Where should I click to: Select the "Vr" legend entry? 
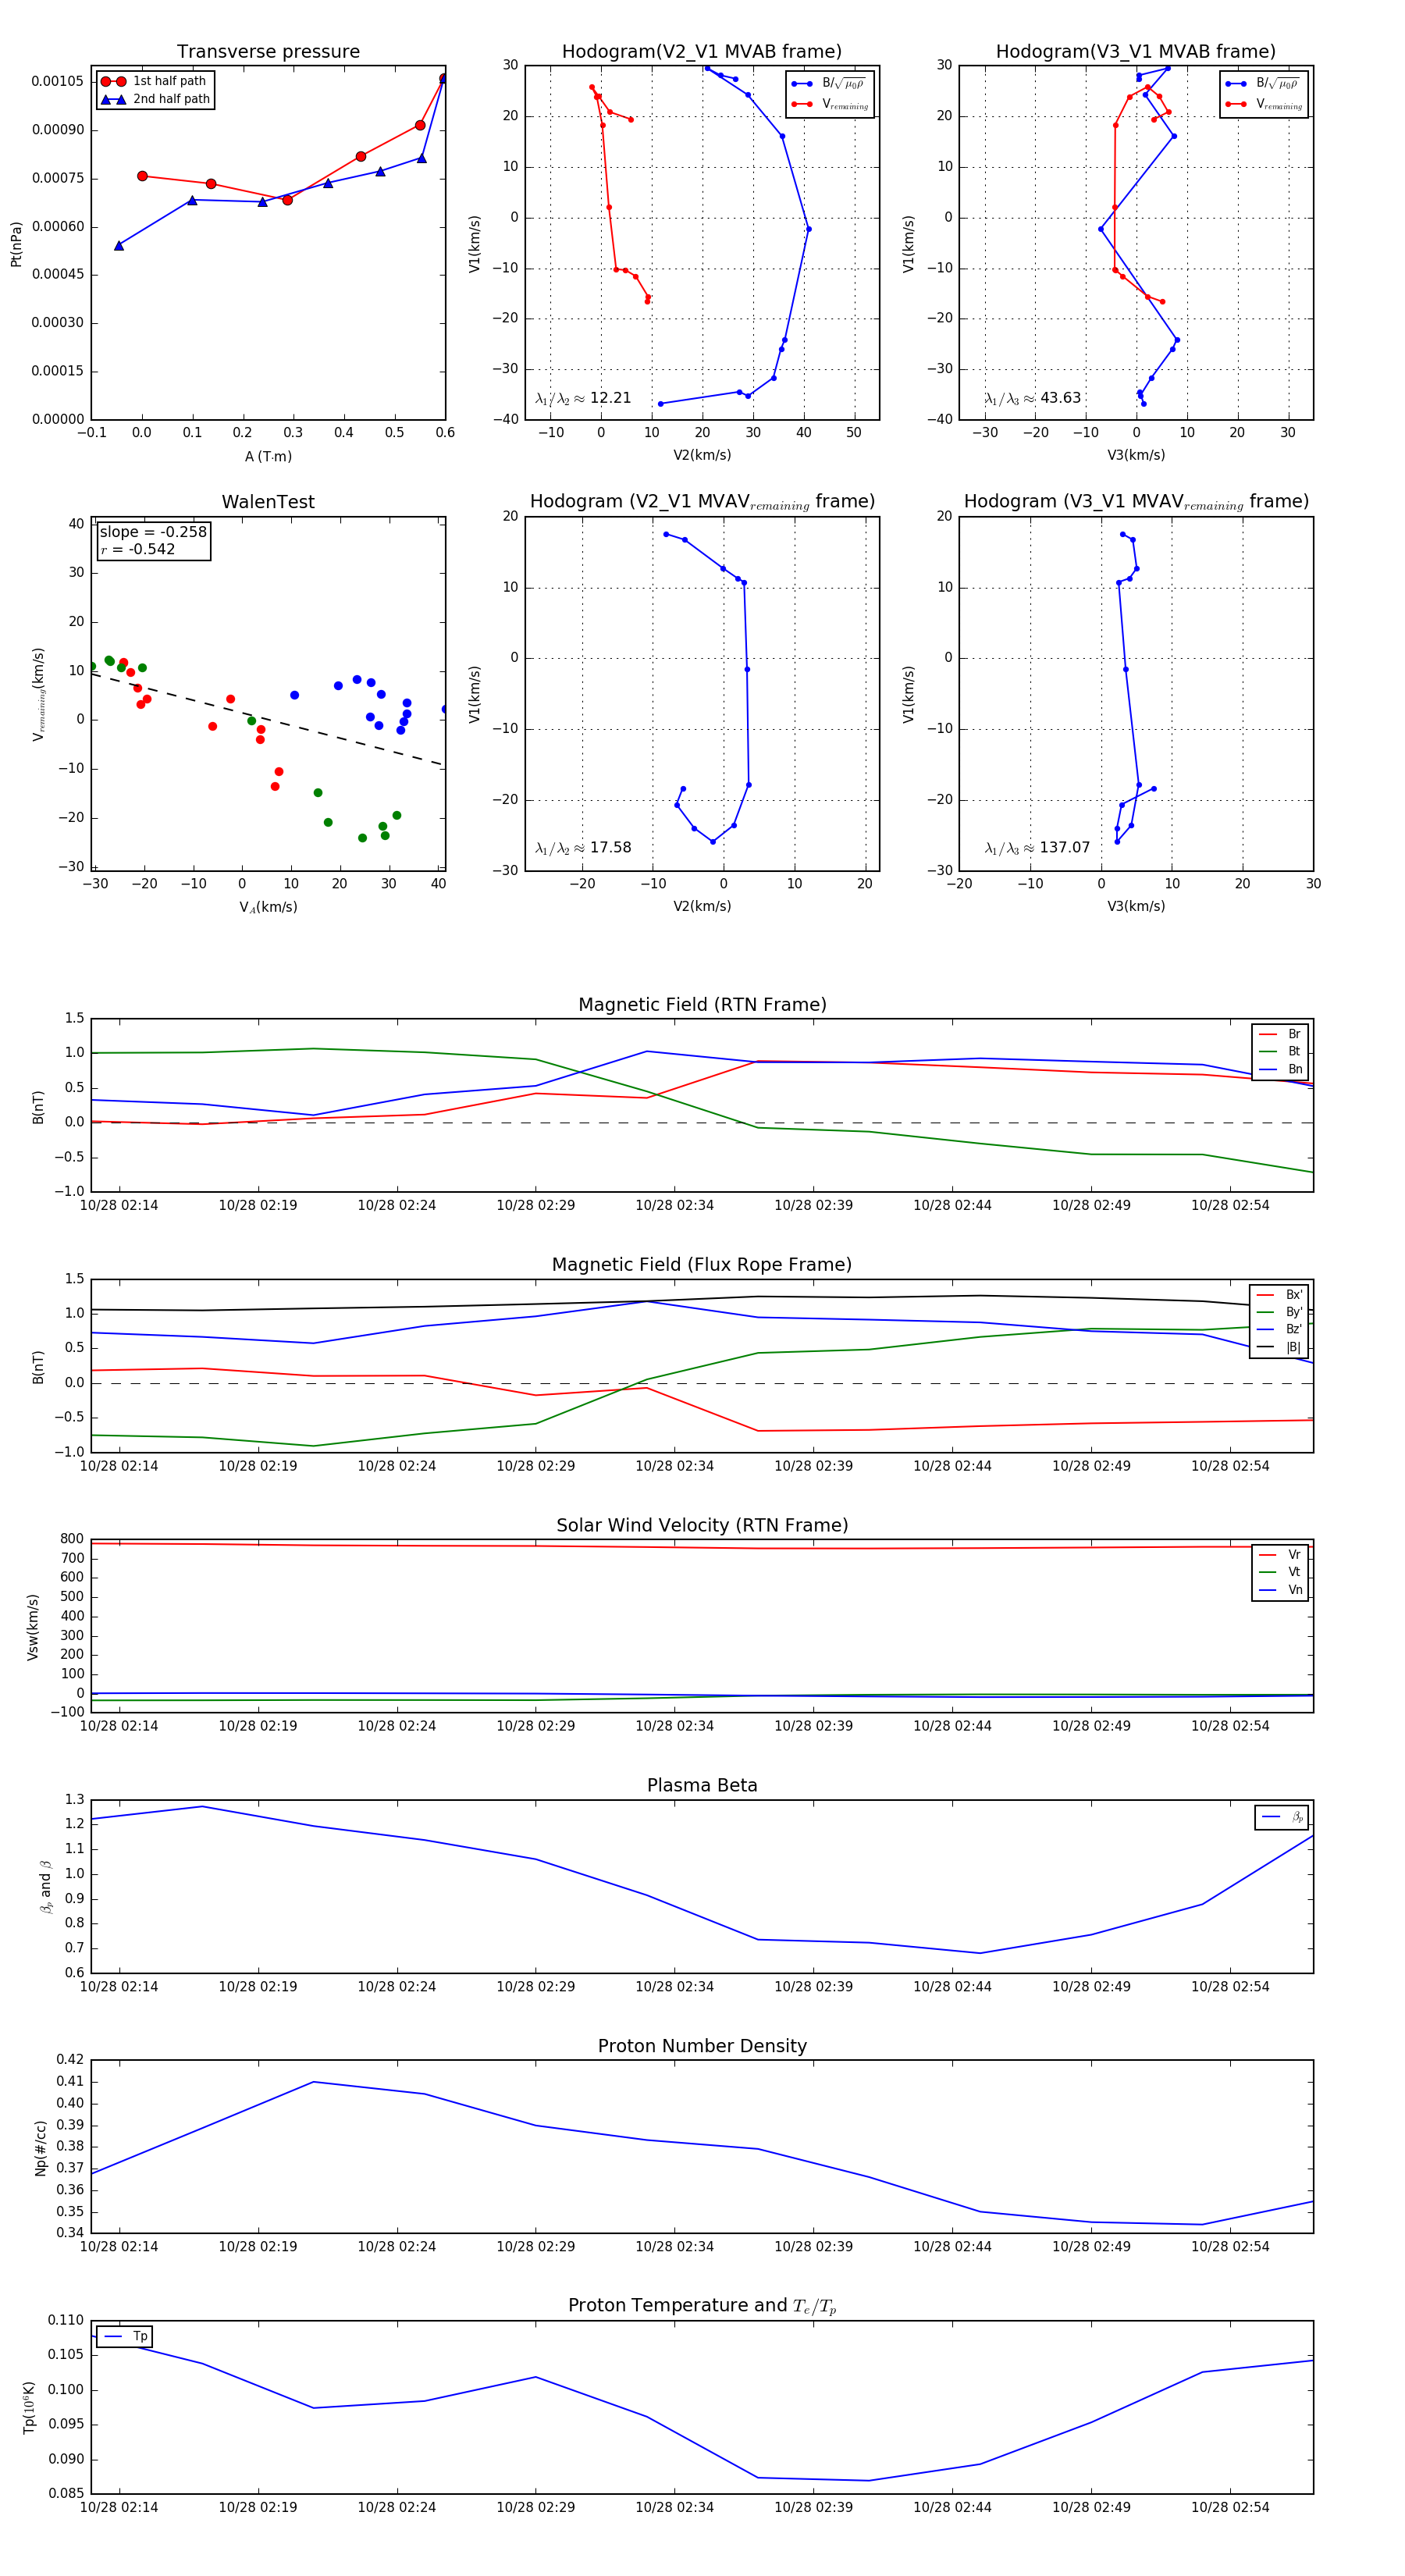pyautogui.click(x=1279, y=1555)
